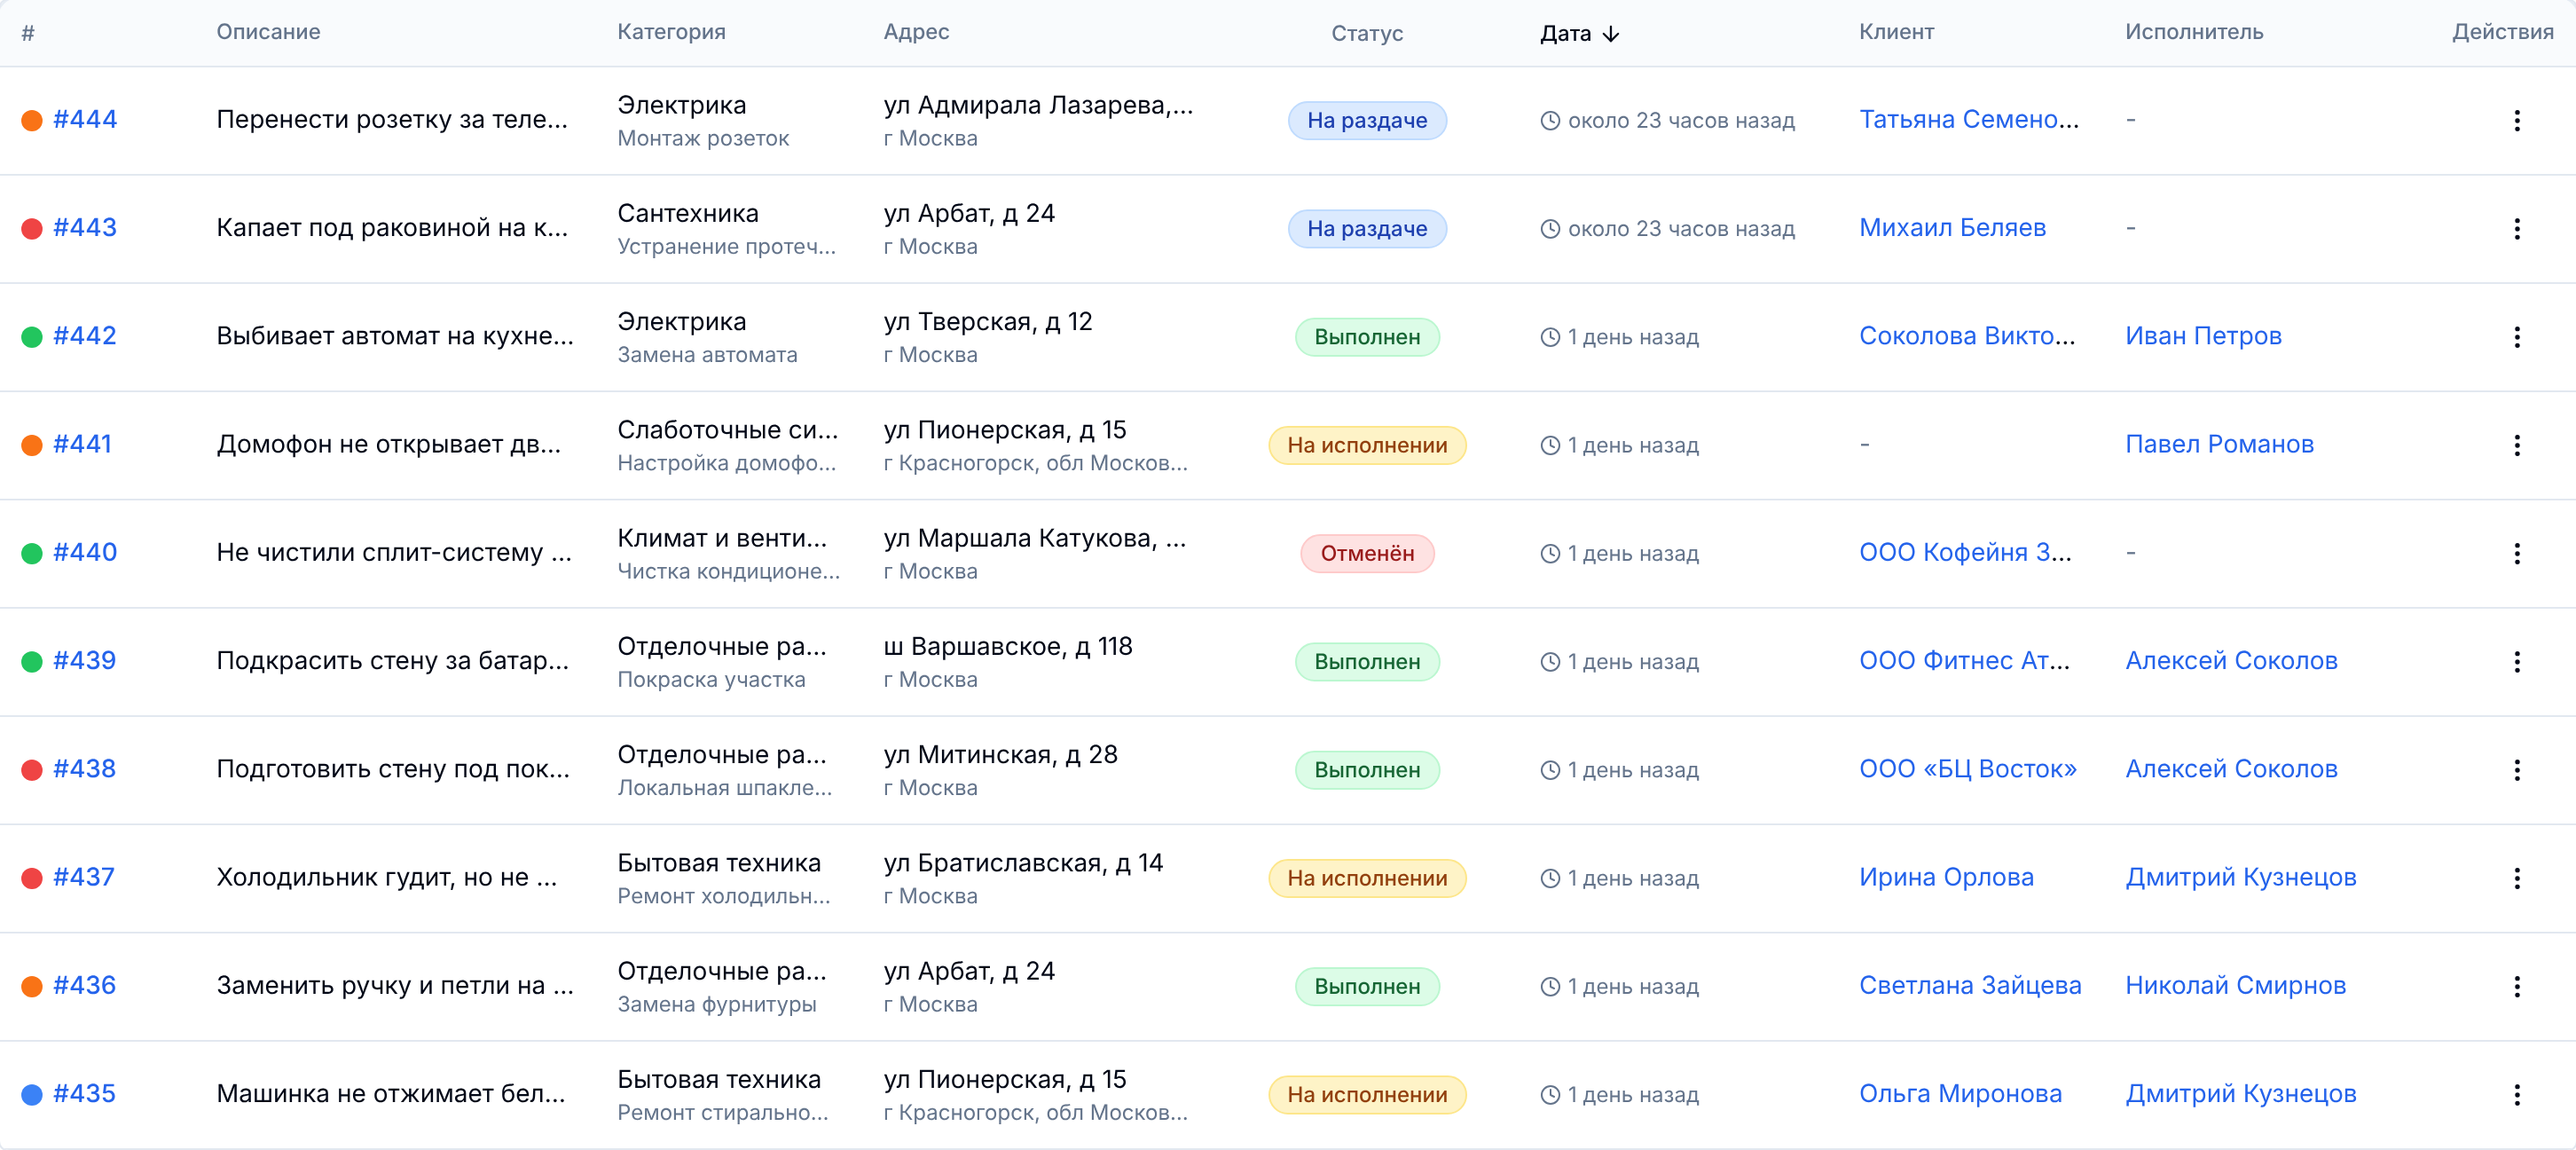Open actions menu for request #438

point(2516,769)
